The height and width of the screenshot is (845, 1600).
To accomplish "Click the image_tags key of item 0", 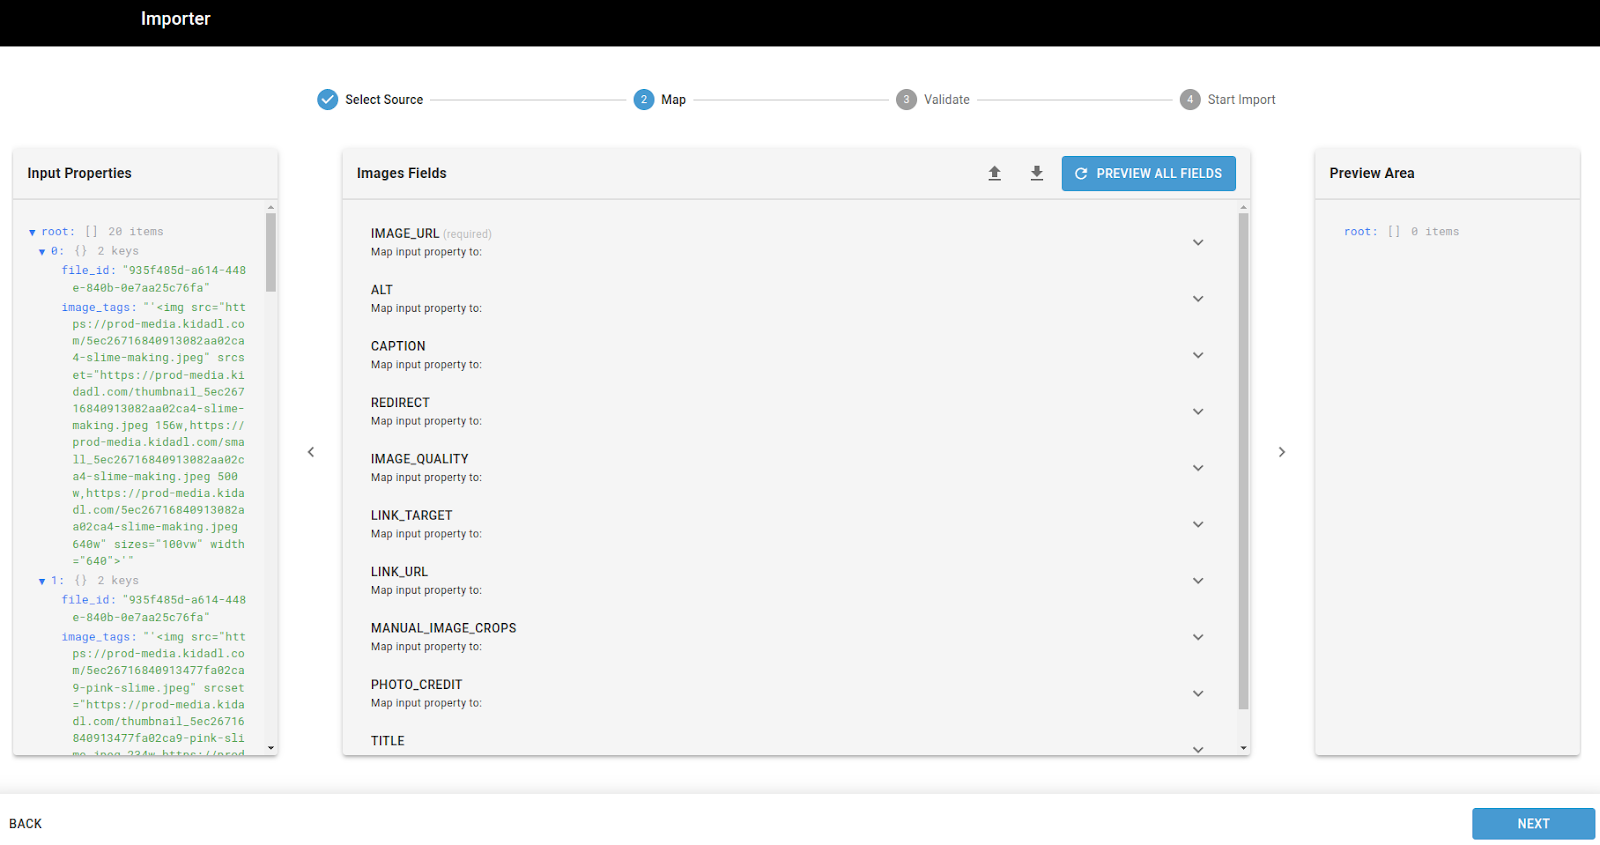I will click(x=99, y=308).
